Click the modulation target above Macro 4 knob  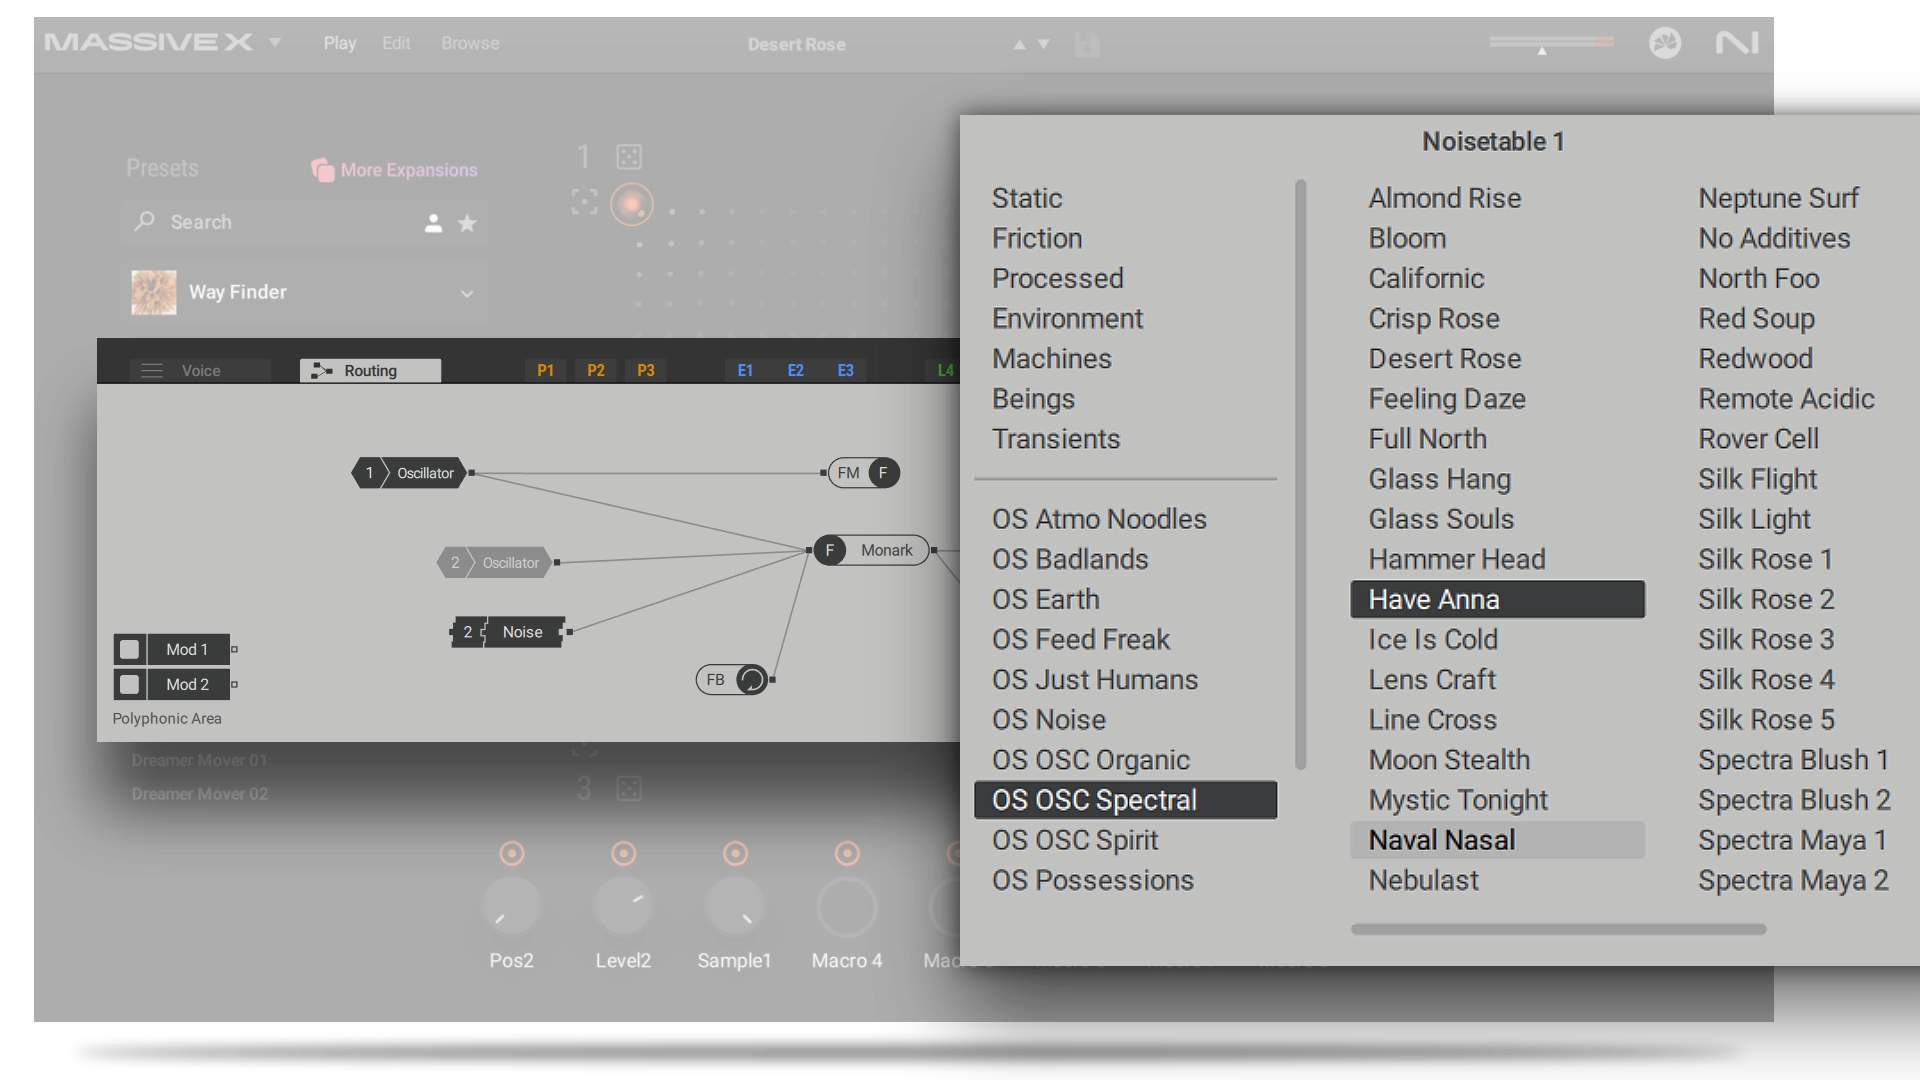click(847, 853)
